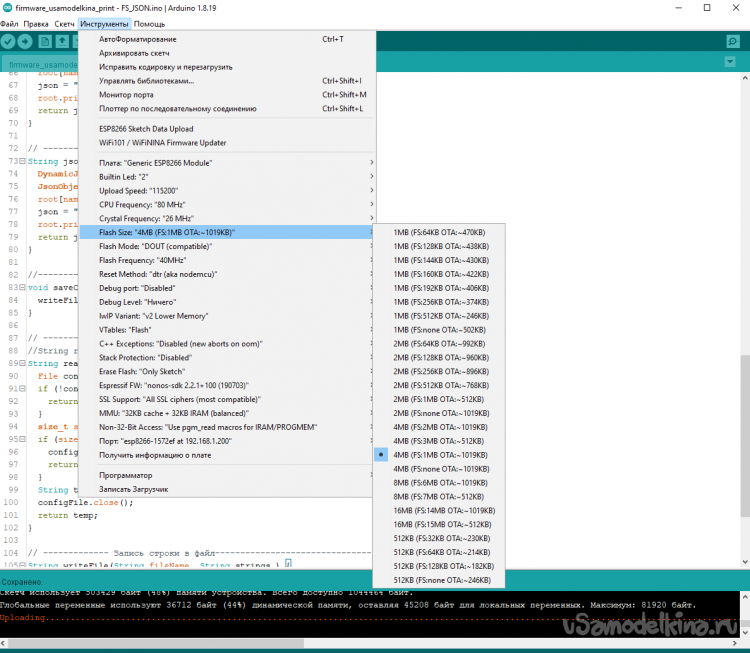Select 16MB (FS:14MB OTA:~1019KB) flash size
The height and width of the screenshot is (653, 750).
tap(440, 510)
